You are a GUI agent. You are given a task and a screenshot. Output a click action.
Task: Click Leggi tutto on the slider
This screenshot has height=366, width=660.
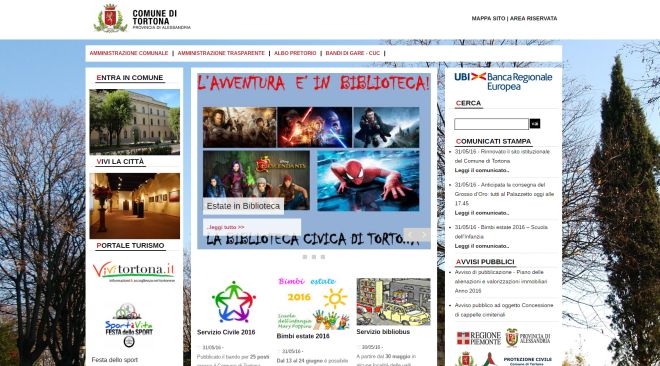226,227
